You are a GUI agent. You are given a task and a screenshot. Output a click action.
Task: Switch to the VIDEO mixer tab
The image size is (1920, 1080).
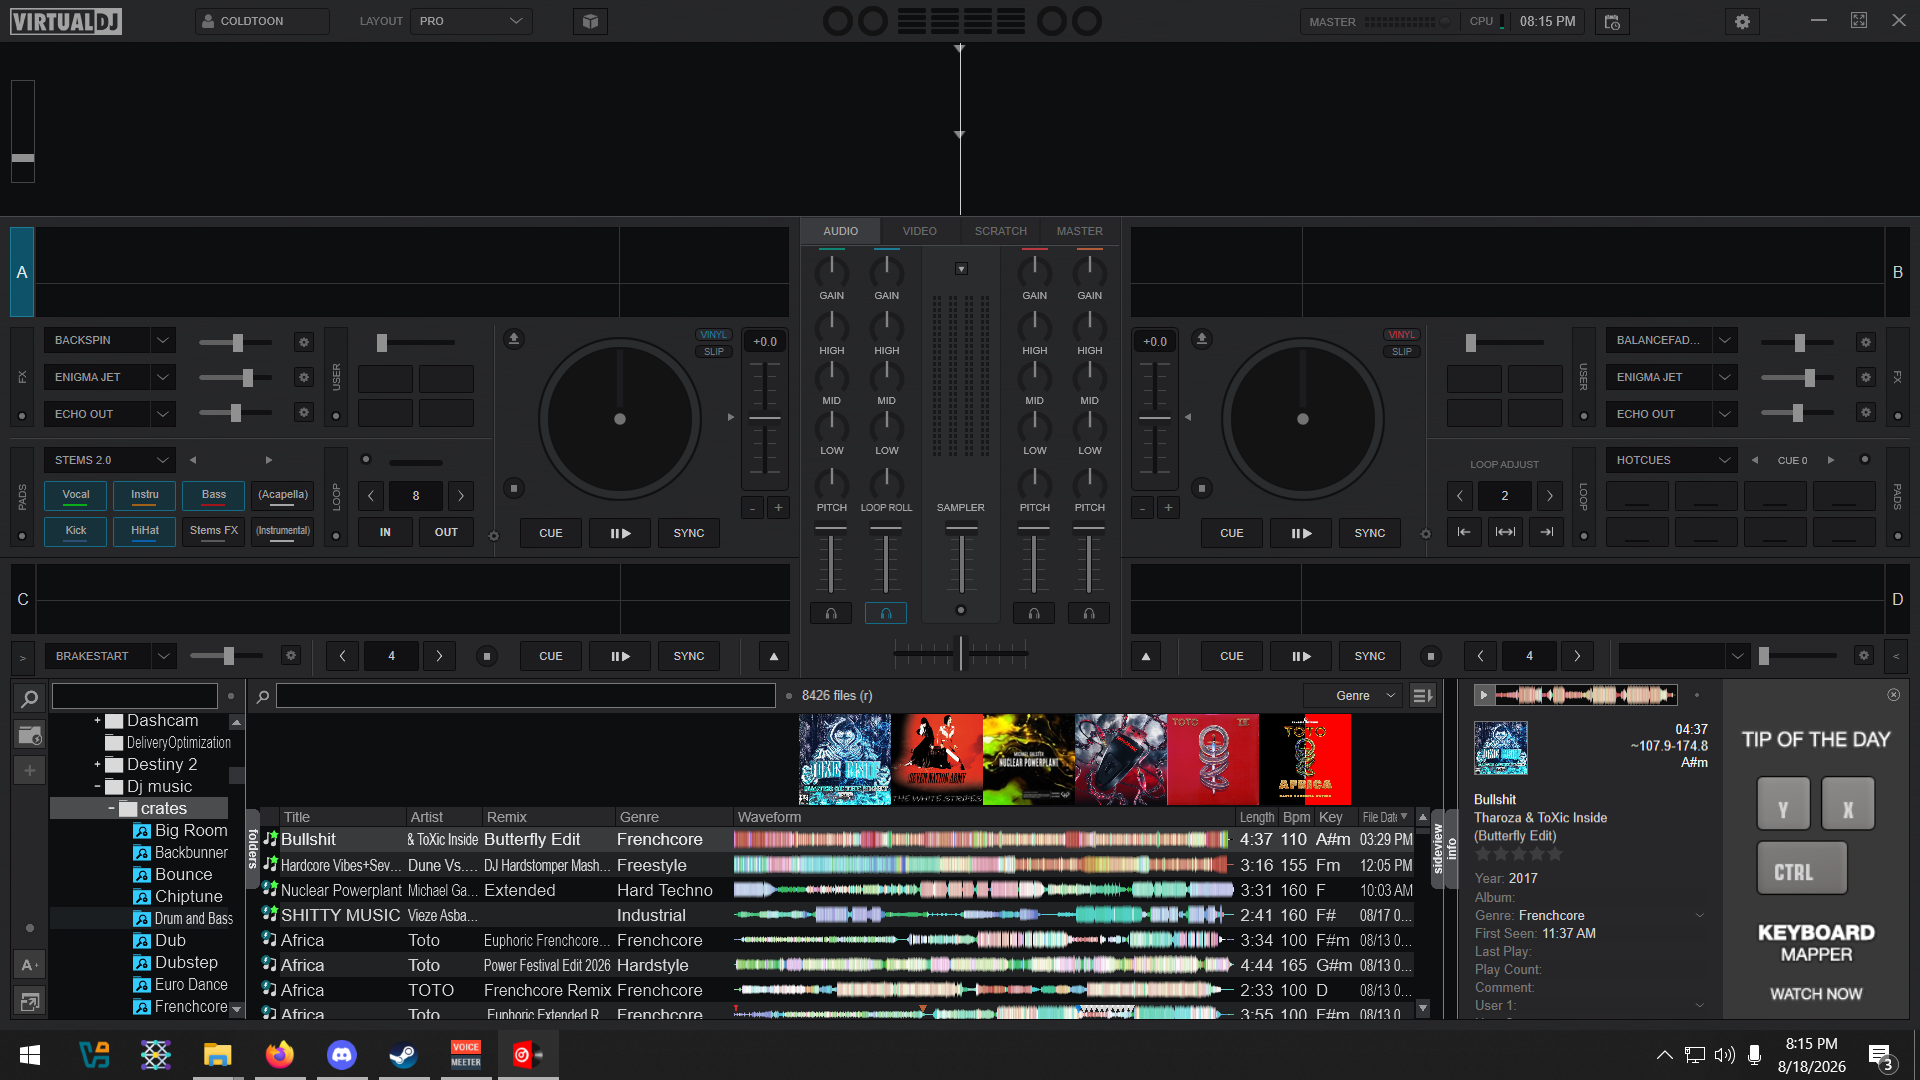click(x=920, y=231)
